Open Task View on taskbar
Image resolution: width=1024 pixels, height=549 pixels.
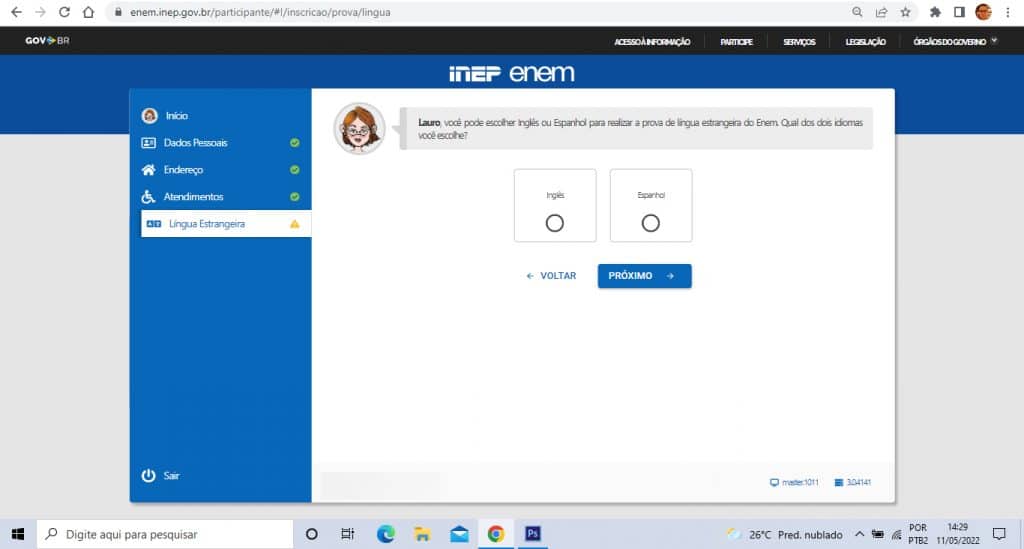[347, 534]
